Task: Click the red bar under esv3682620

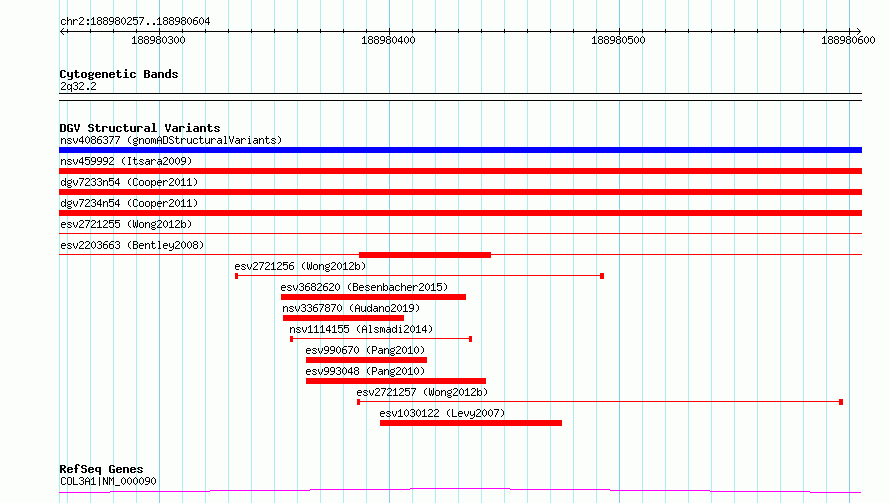Action: click(373, 297)
